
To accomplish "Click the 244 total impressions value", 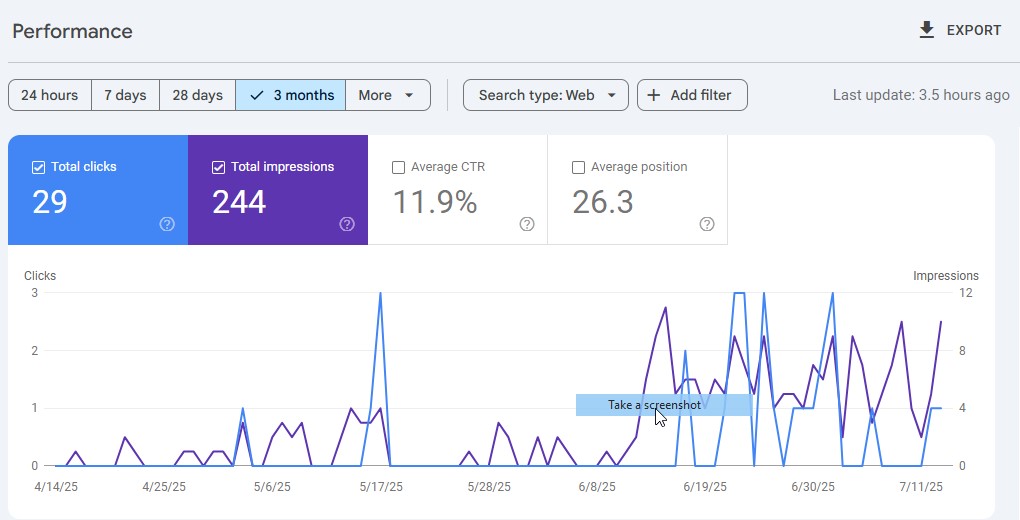I will (x=239, y=202).
